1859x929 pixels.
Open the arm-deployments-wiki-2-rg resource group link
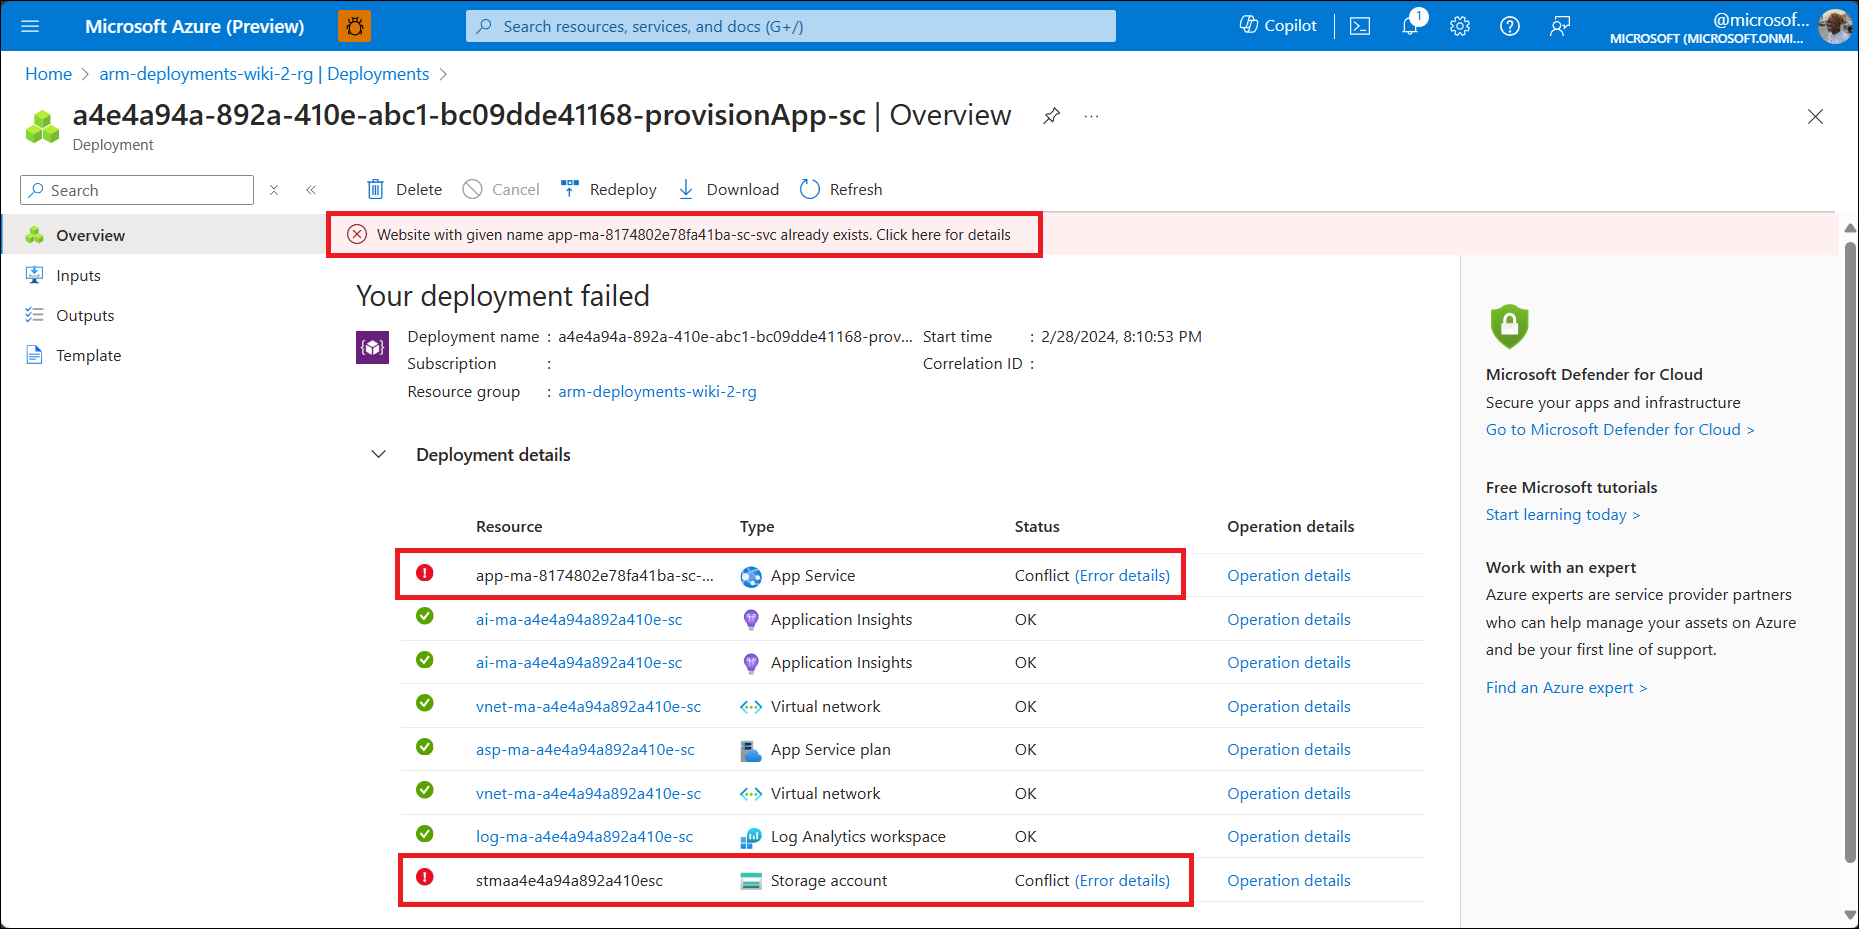pos(657,392)
